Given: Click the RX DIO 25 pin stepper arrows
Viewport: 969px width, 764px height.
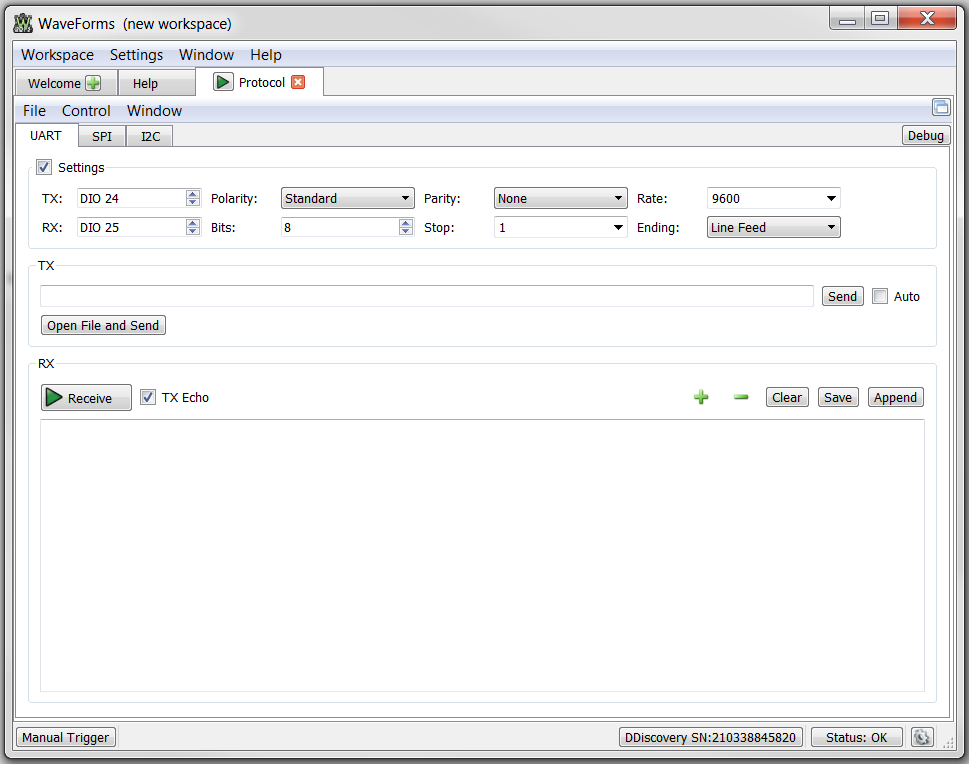Looking at the screenshot, I should tap(193, 227).
